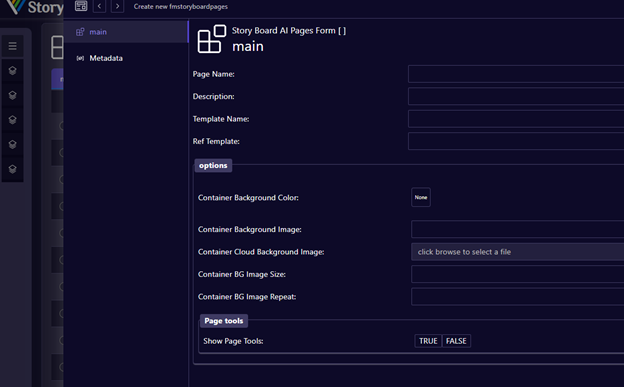Image resolution: width=624 pixels, height=387 pixels.
Task: Go to previous record with left chevron
Action: tap(99, 6)
